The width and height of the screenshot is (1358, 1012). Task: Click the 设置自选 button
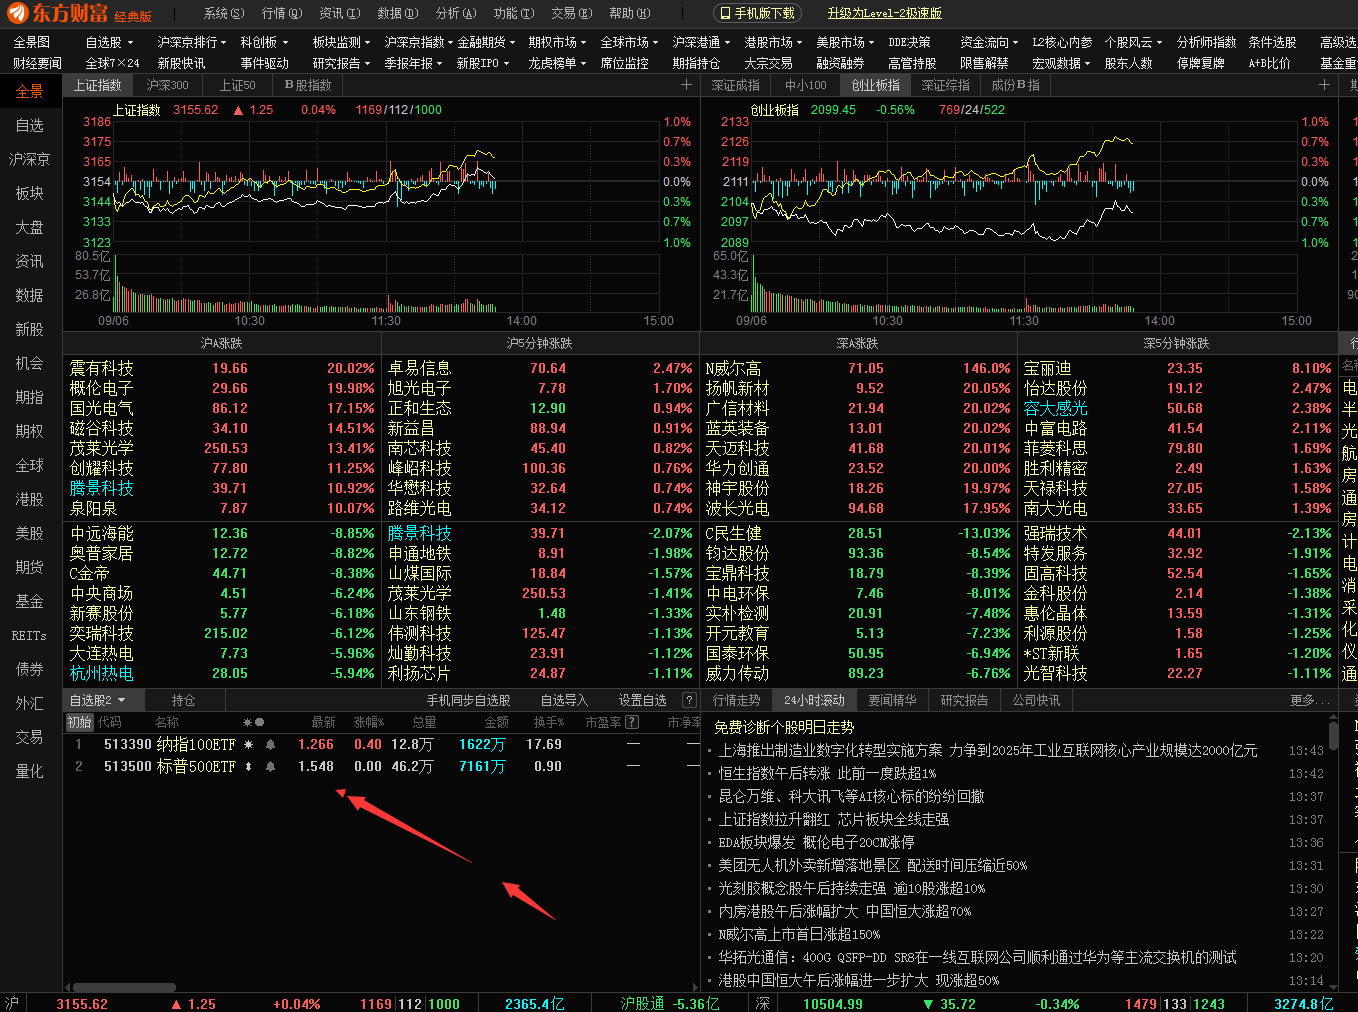pos(642,700)
